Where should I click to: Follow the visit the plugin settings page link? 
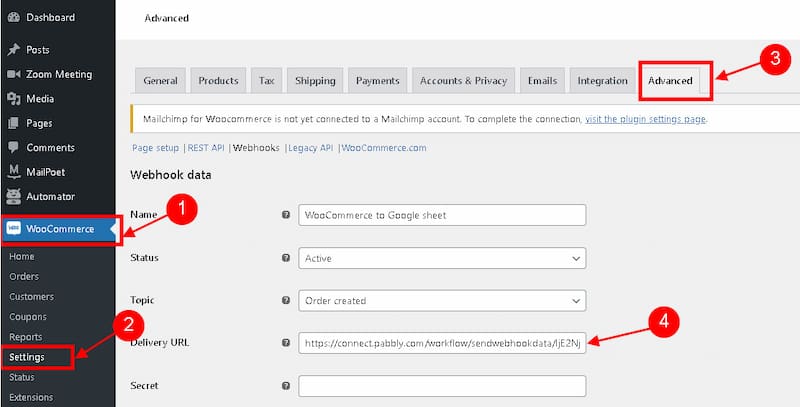click(x=645, y=119)
